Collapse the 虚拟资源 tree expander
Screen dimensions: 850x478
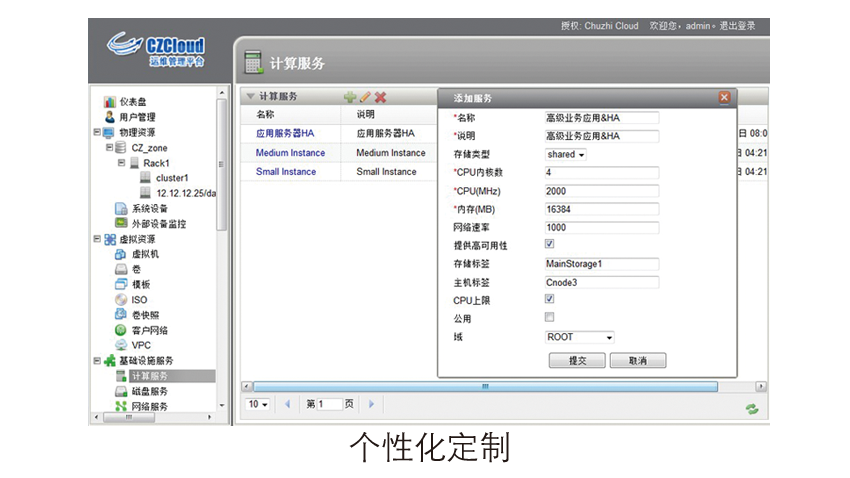[x=97, y=238]
